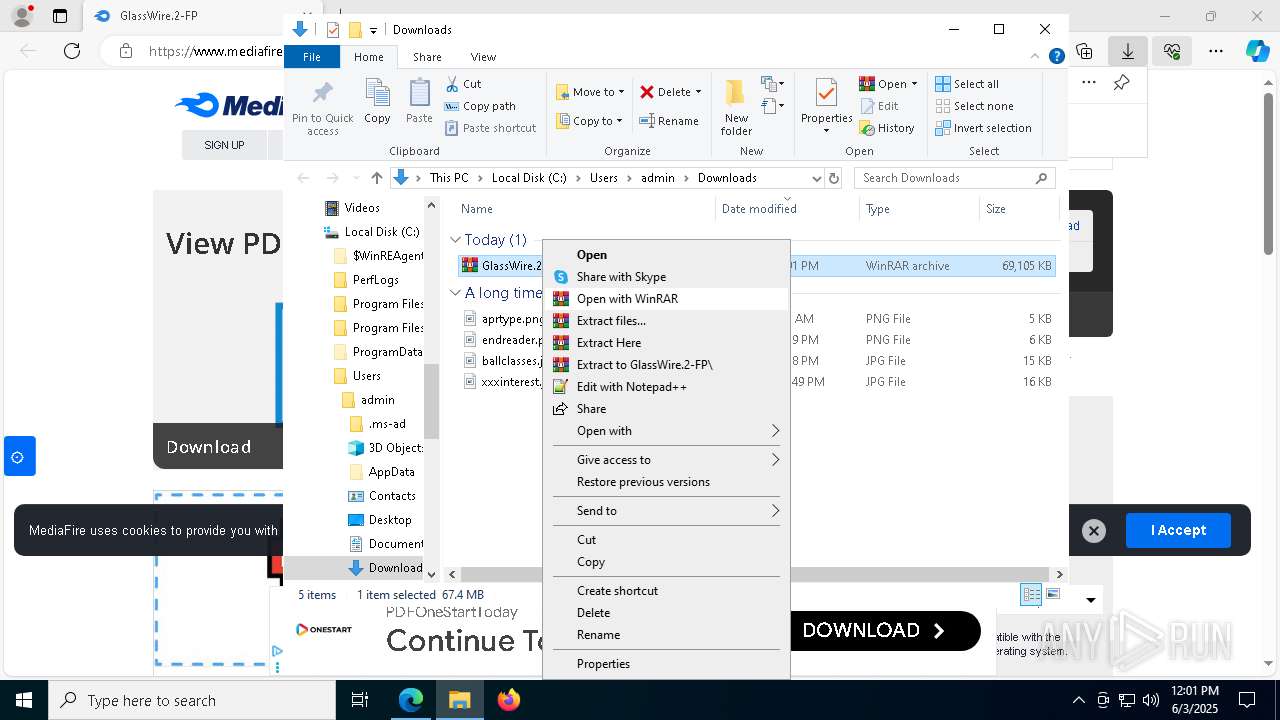Click Select none in ribbon
1280x720 pixels.
click(x=974, y=106)
